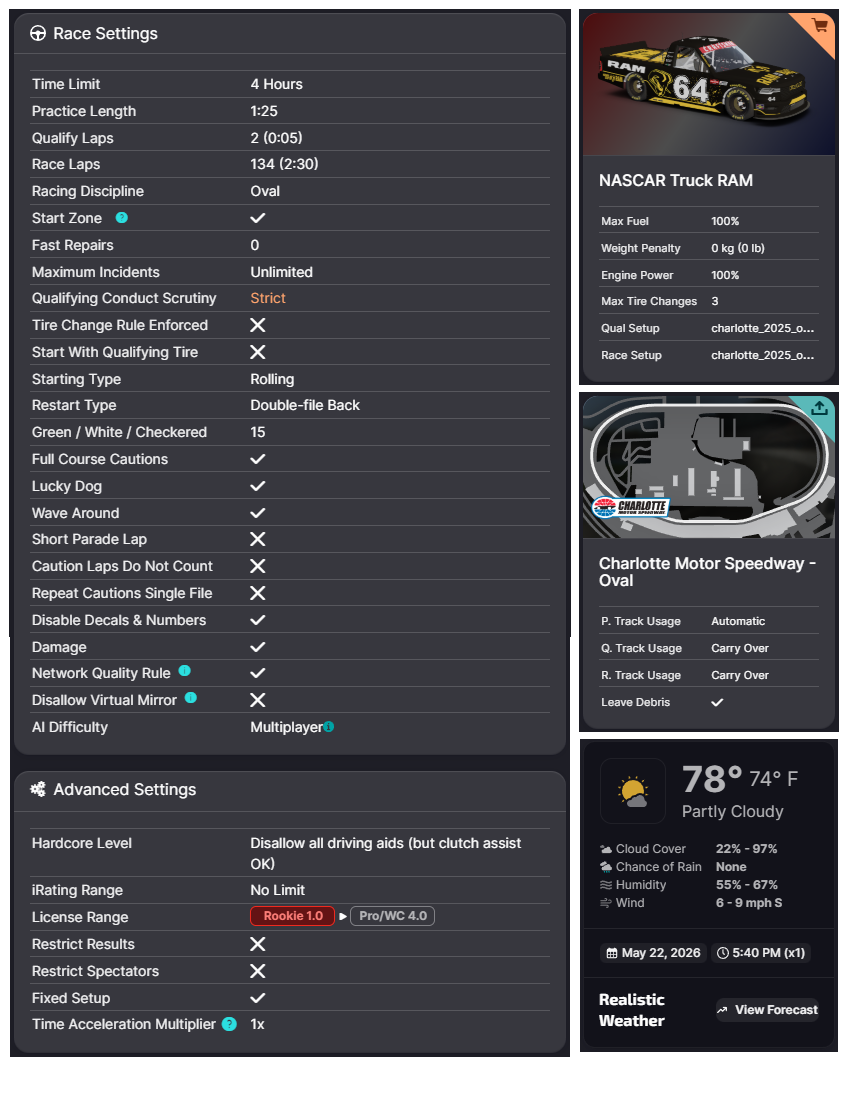This screenshot has height=1100, width=850.
Task: Click the Race Settings steering wheel icon
Action: [x=38, y=33]
